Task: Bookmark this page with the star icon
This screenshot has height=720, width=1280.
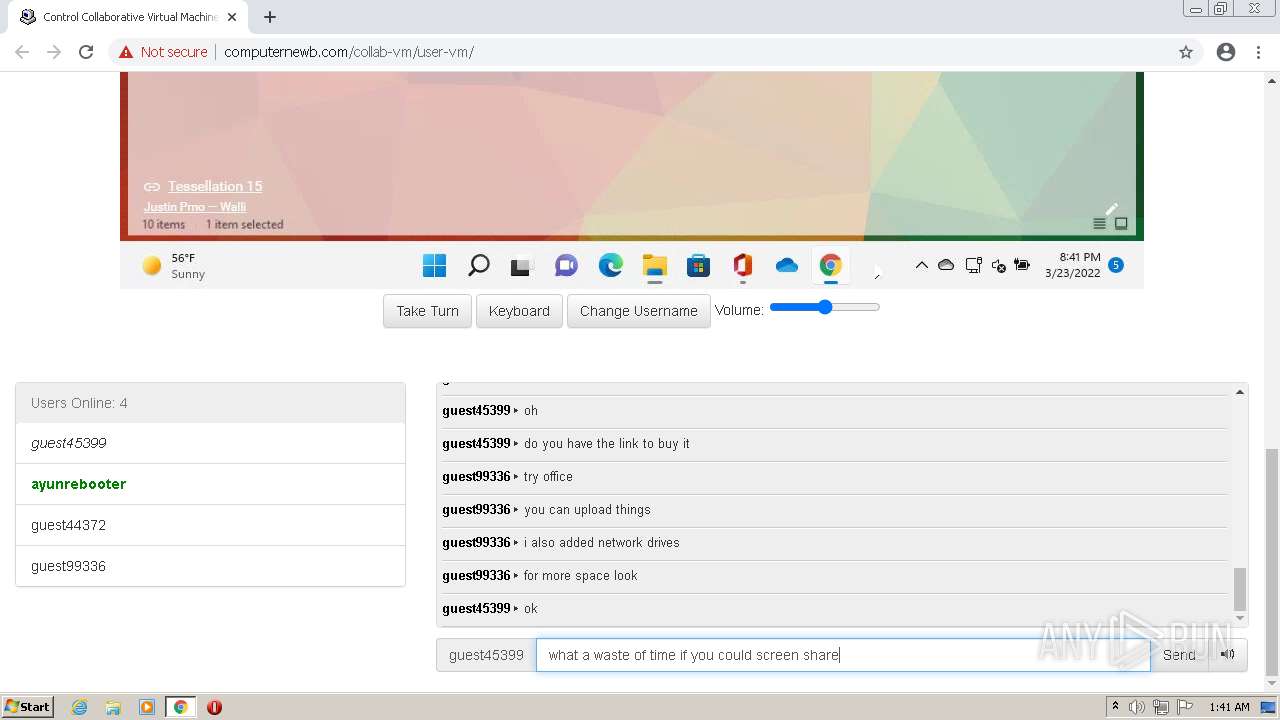Action: pos(1186,52)
